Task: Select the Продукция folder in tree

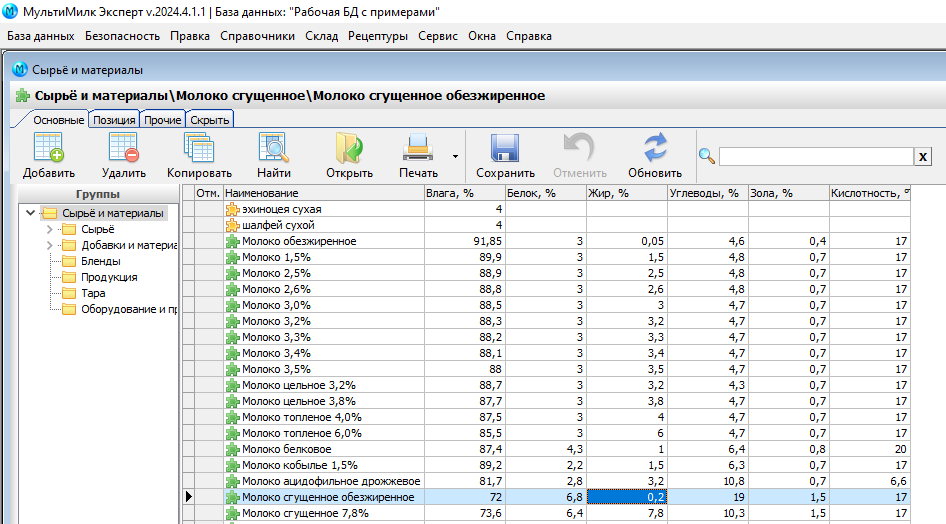Action: point(109,277)
